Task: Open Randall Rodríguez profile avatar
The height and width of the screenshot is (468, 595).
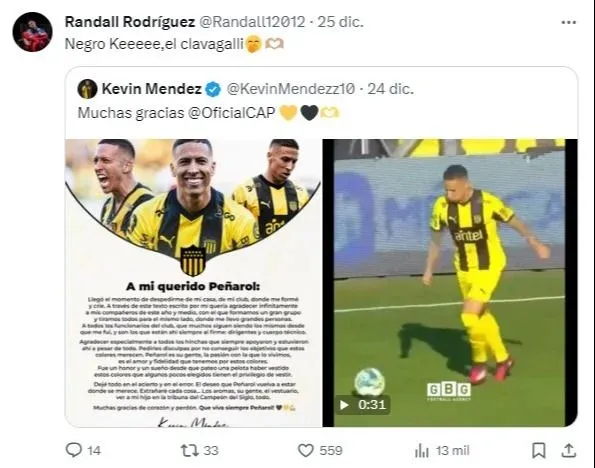Action: coord(32,32)
